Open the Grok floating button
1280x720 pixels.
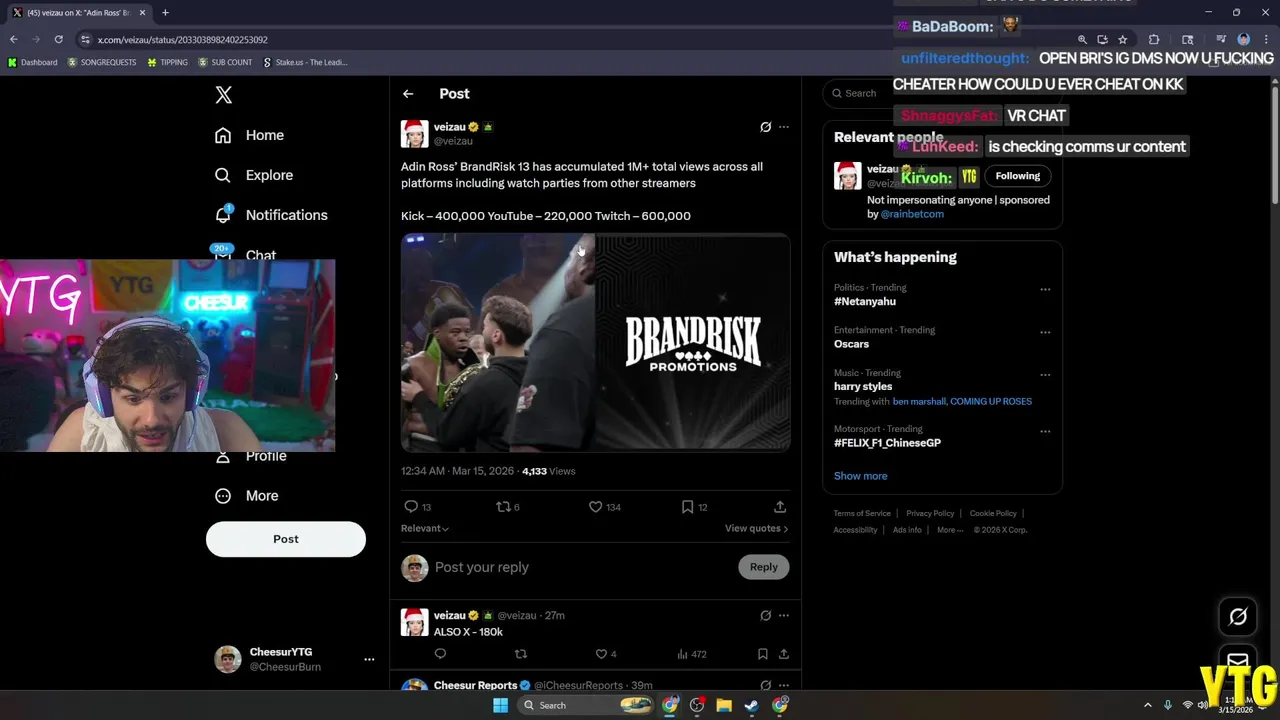tap(1238, 617)
